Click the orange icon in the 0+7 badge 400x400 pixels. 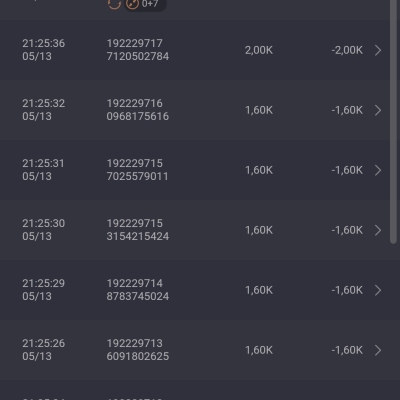(133, 4)
